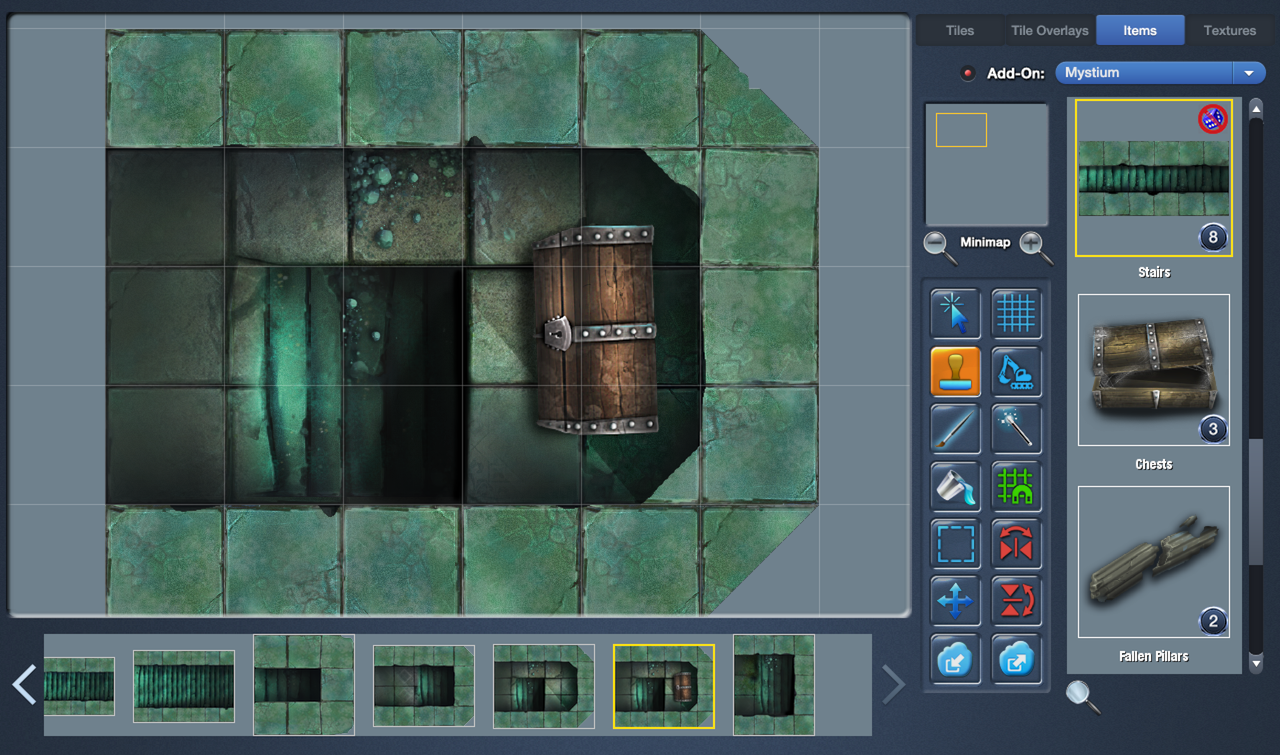Click the wooden chest on the map

(594, 330)
